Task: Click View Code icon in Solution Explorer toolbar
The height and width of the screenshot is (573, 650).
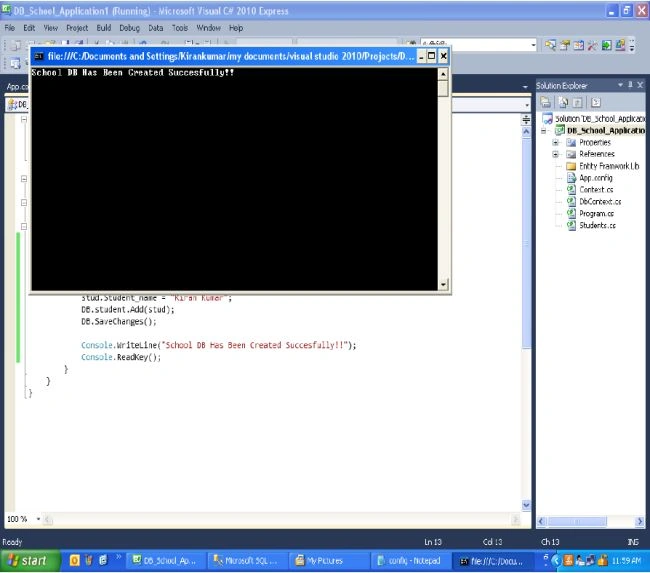Action: pos(596,102)
